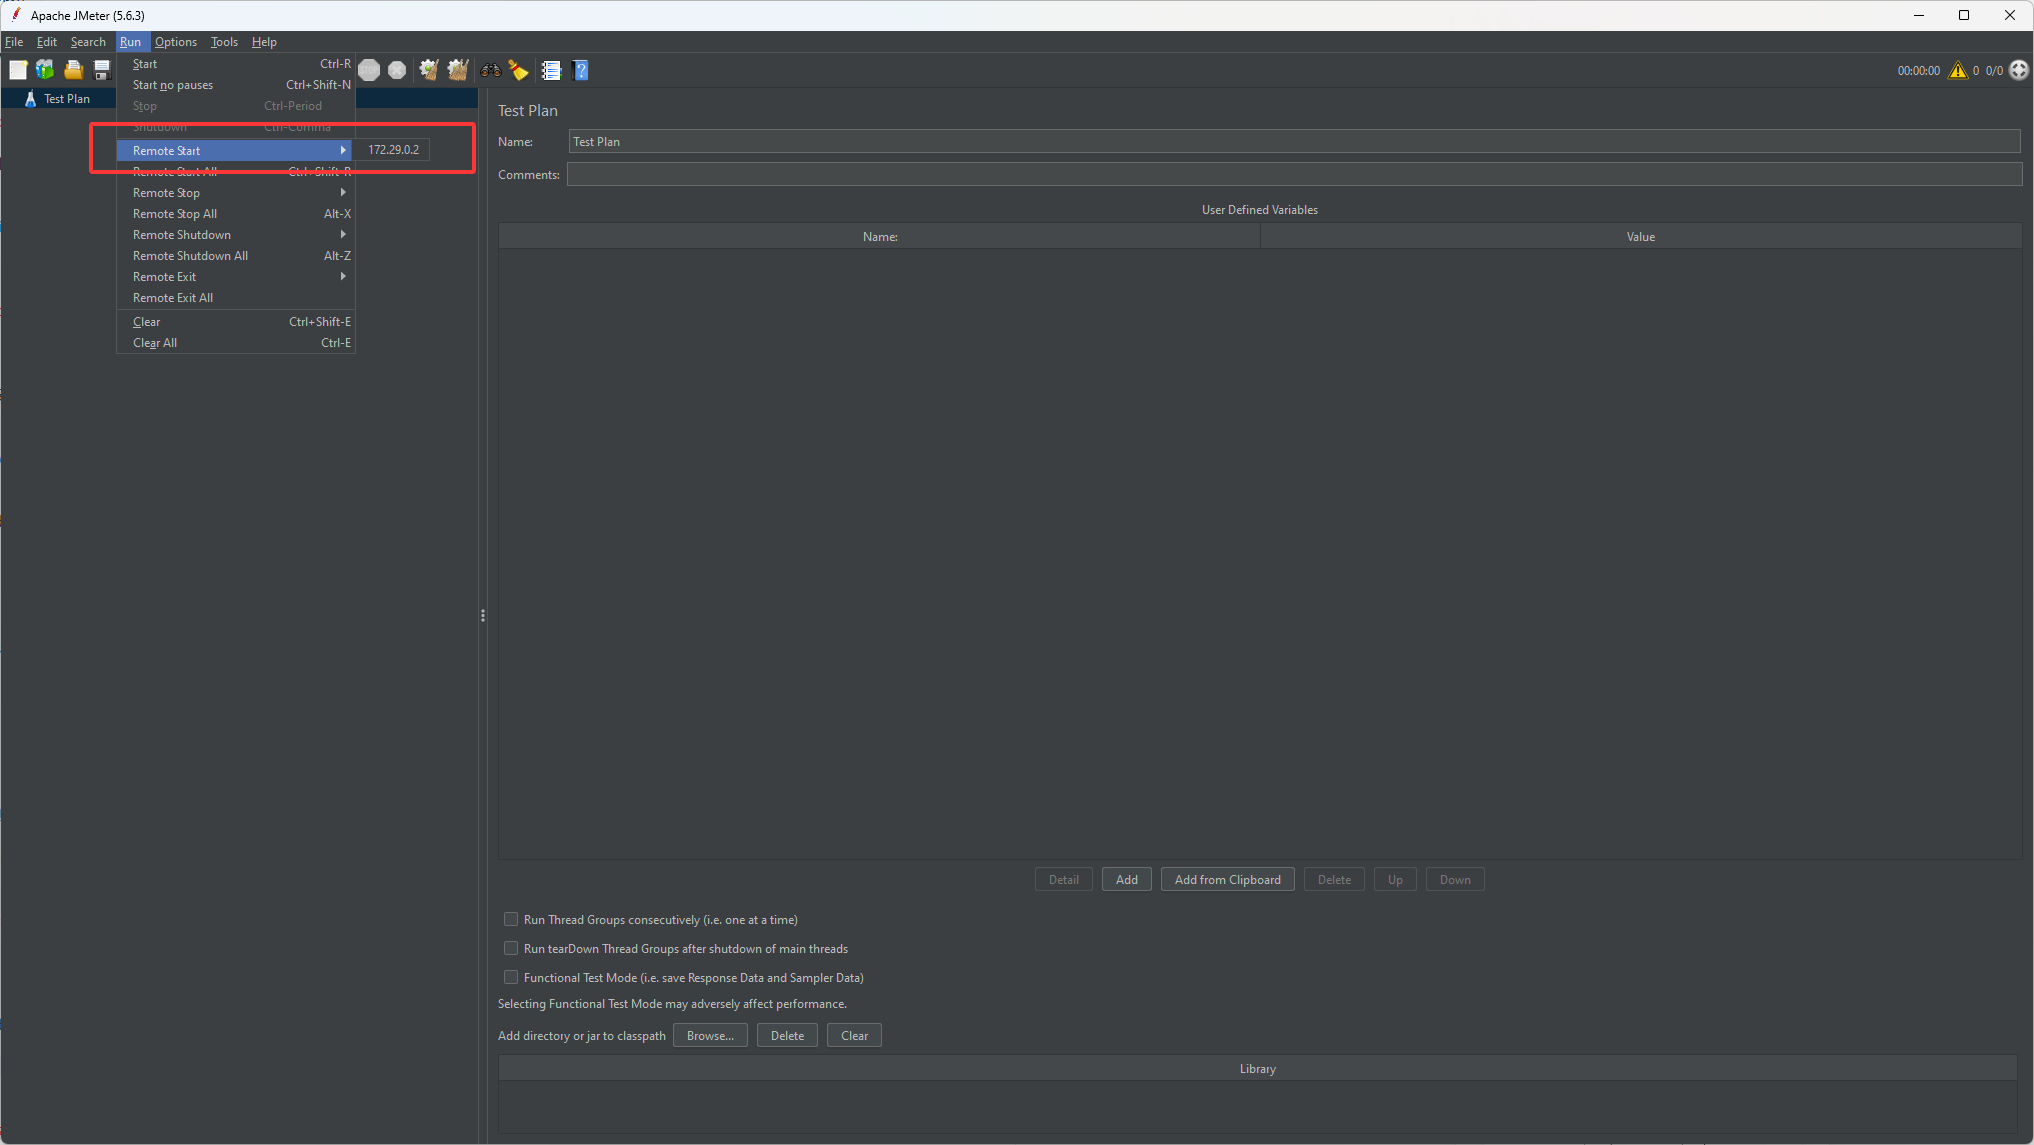
Task: Click the Add from Clipboard button
Action: coord(1227,880)
